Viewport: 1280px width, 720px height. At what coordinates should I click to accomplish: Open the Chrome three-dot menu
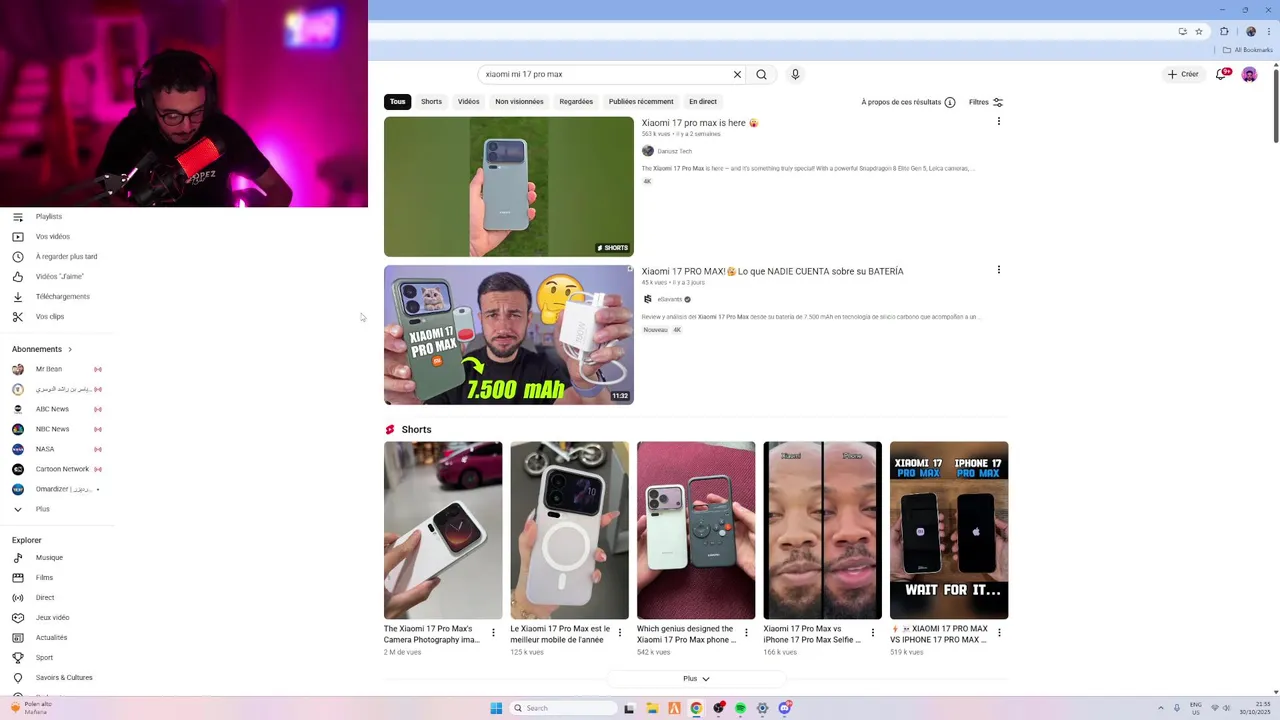[1269, 31]
